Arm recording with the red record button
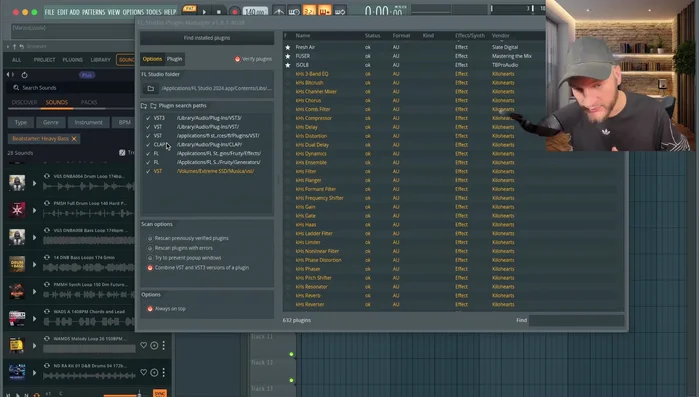This screenshot has height=397, width=699. [234, 12]
